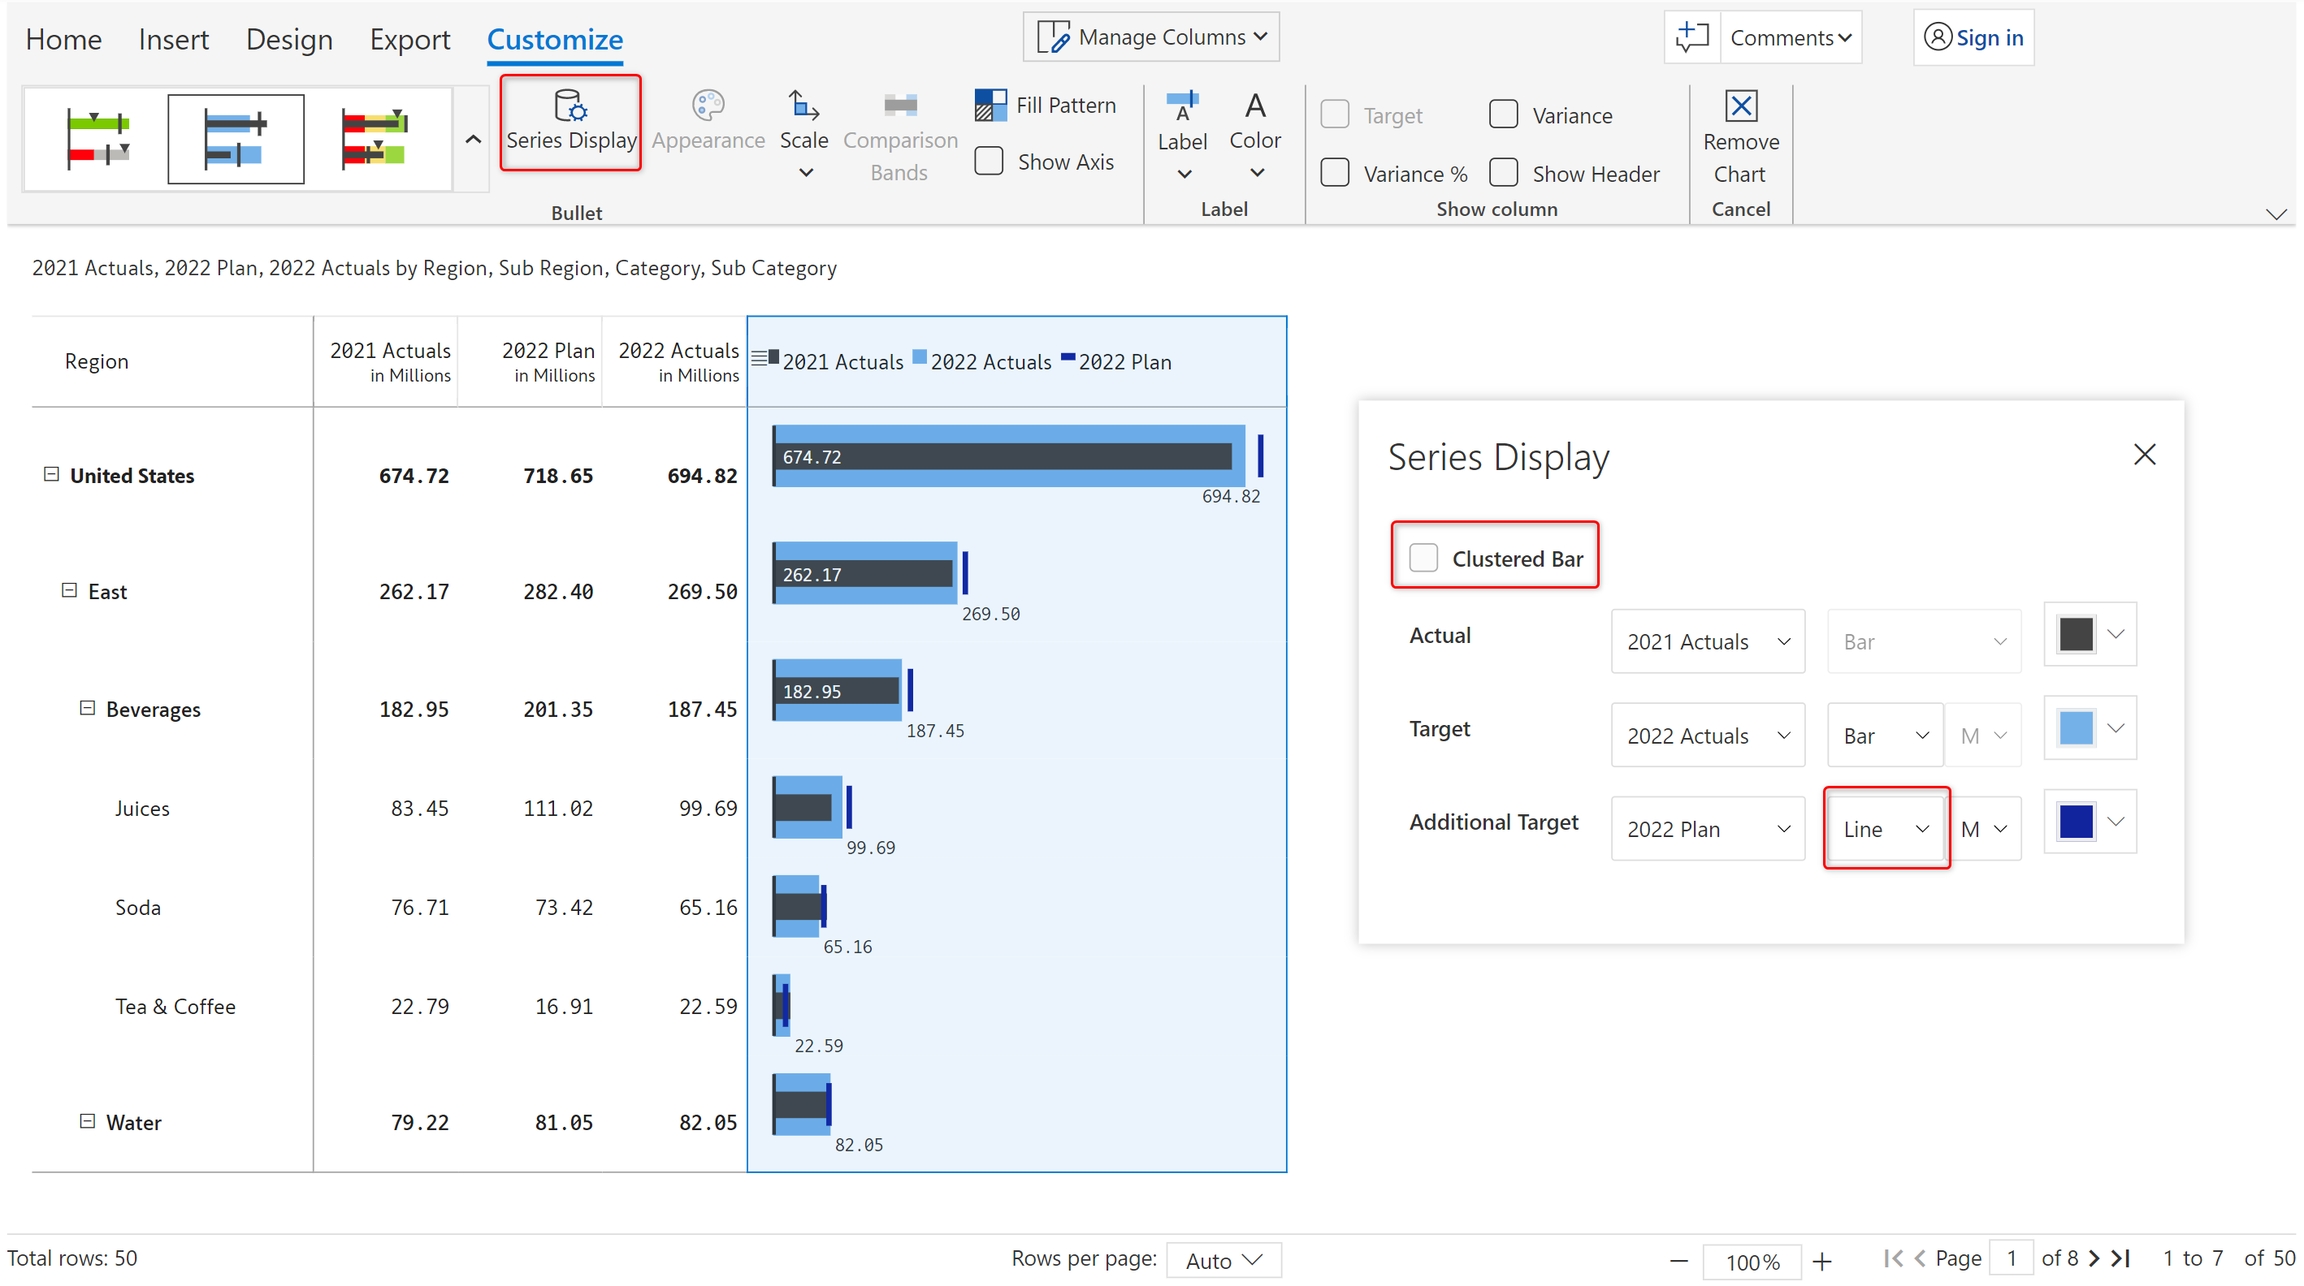
Task: Enable the Clustered Bar checkbox
Action: click(x=1423, y=558)
